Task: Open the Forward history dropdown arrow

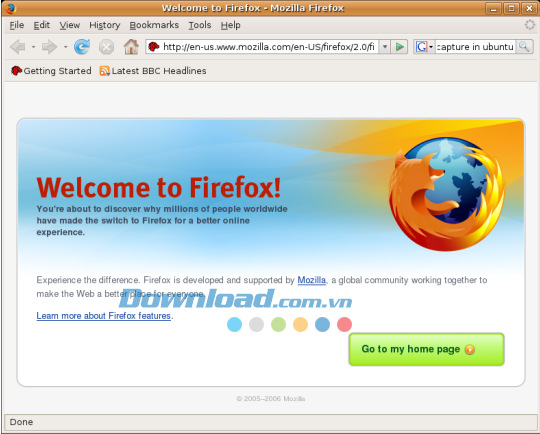Action: pos(65,47)
